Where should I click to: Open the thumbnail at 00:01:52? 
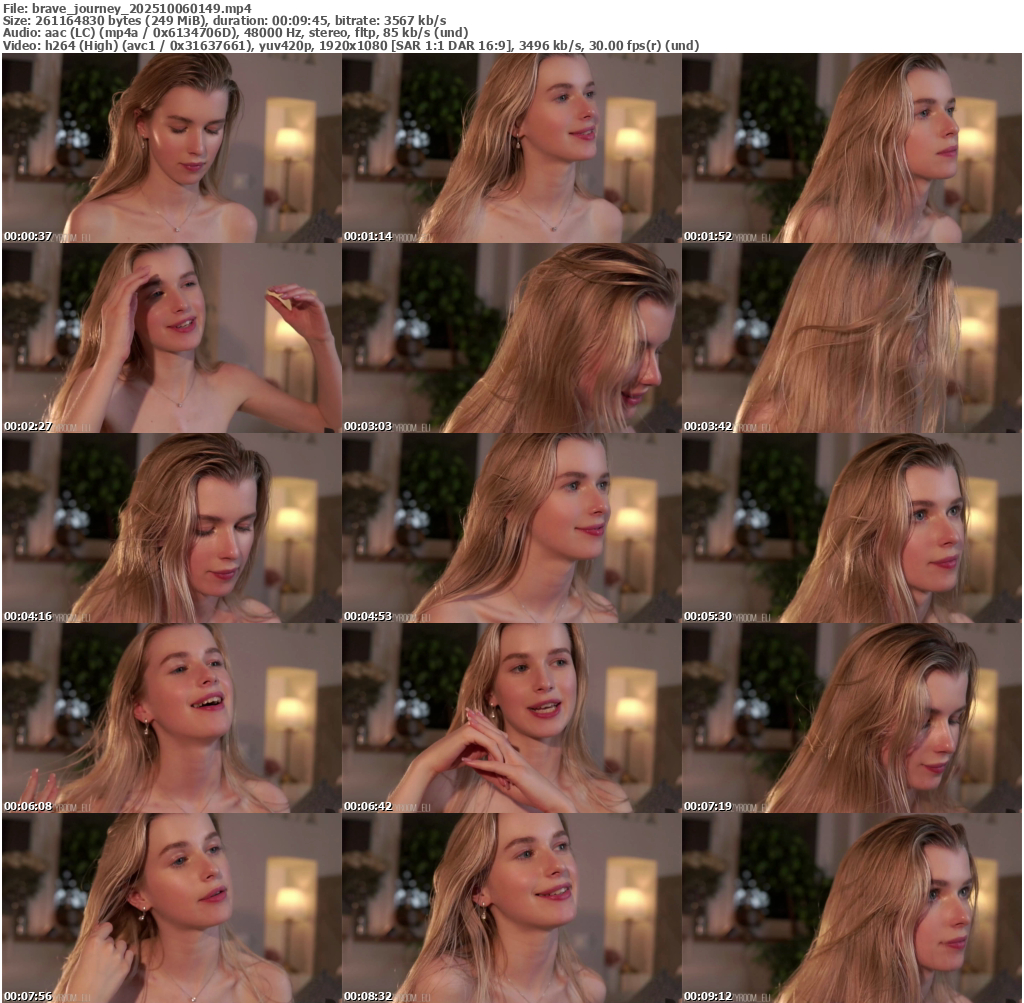[852, 148]
